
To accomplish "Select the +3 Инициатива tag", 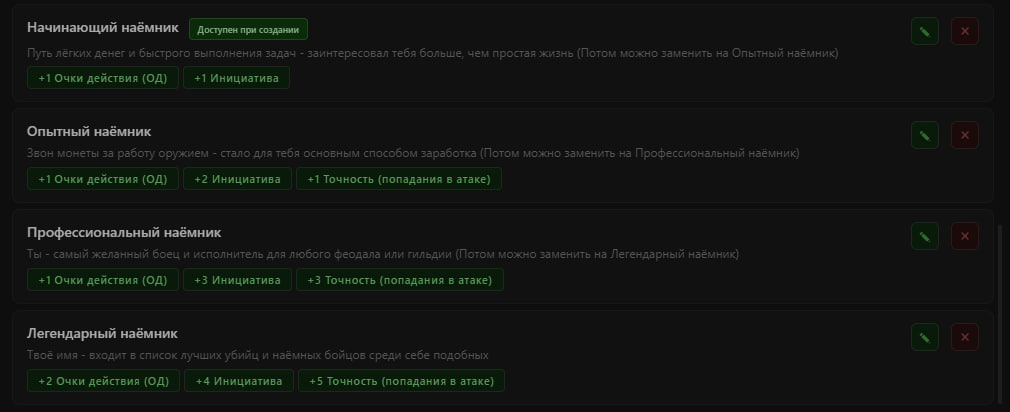I will coord(237,280).
